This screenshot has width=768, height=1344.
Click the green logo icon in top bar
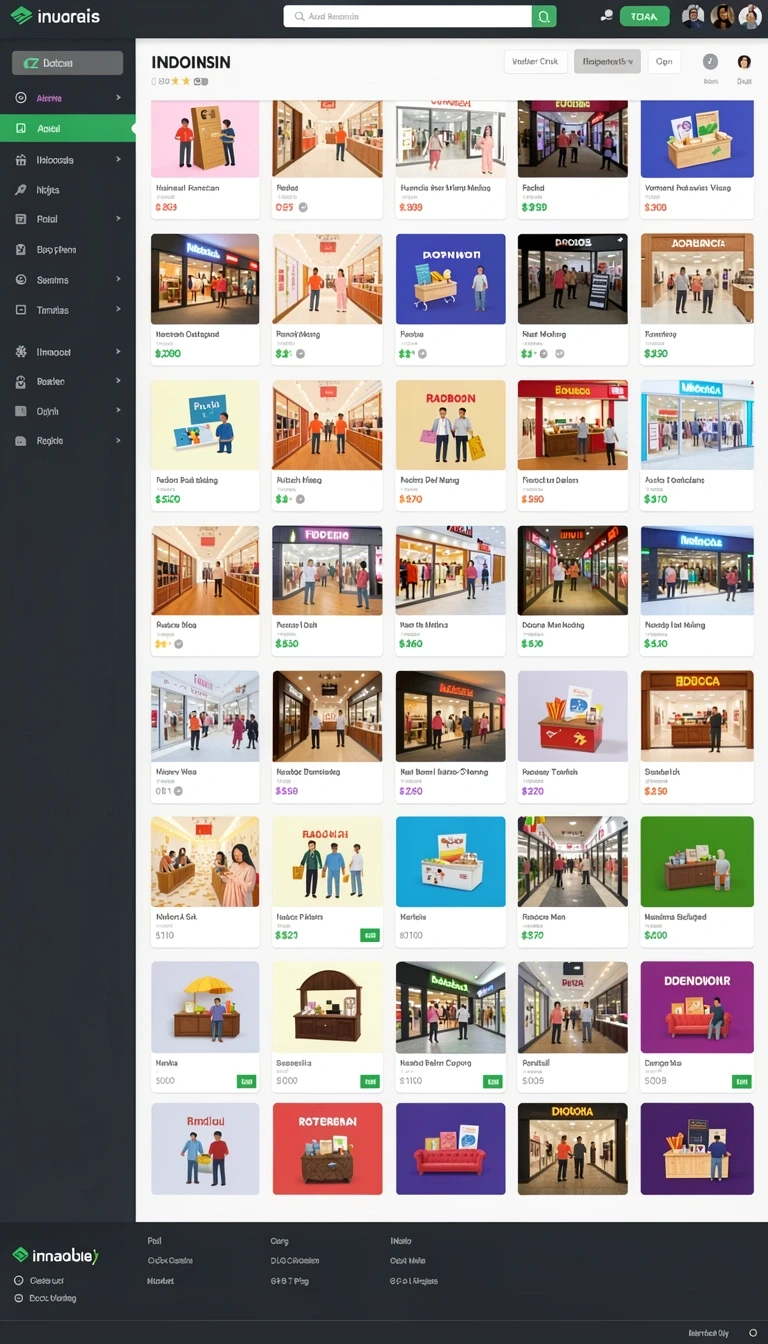tap(20, 15)
